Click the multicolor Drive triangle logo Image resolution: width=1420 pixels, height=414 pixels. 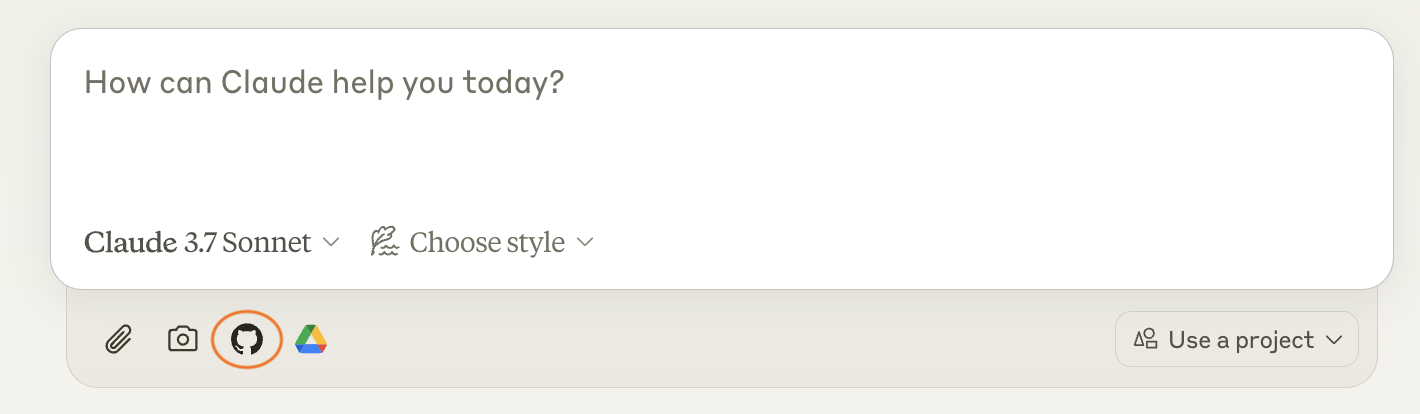click(311, 340)
